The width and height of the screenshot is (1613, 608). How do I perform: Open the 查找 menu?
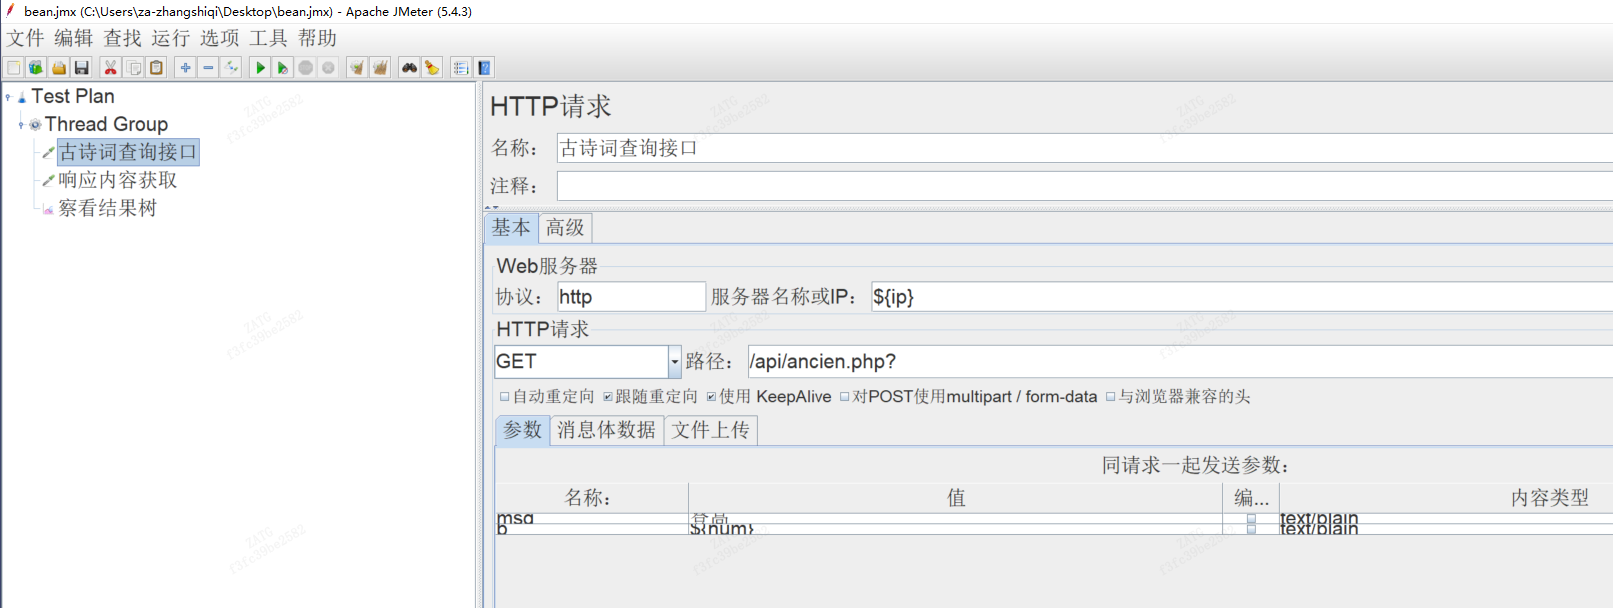click(x=123, y=38)
